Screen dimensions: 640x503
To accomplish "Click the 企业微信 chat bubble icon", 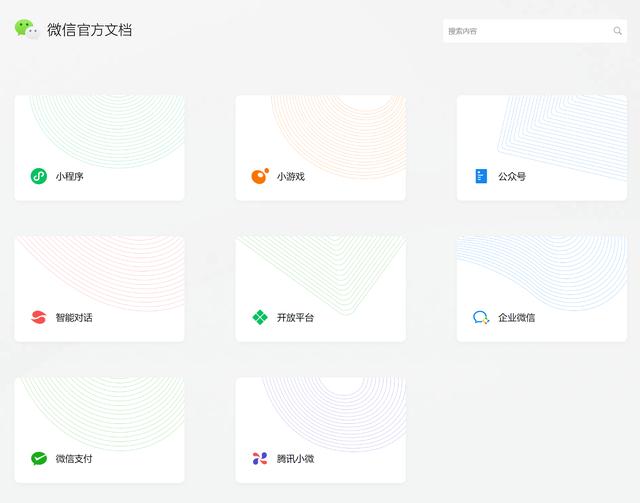I will click(x=481, y=317).
